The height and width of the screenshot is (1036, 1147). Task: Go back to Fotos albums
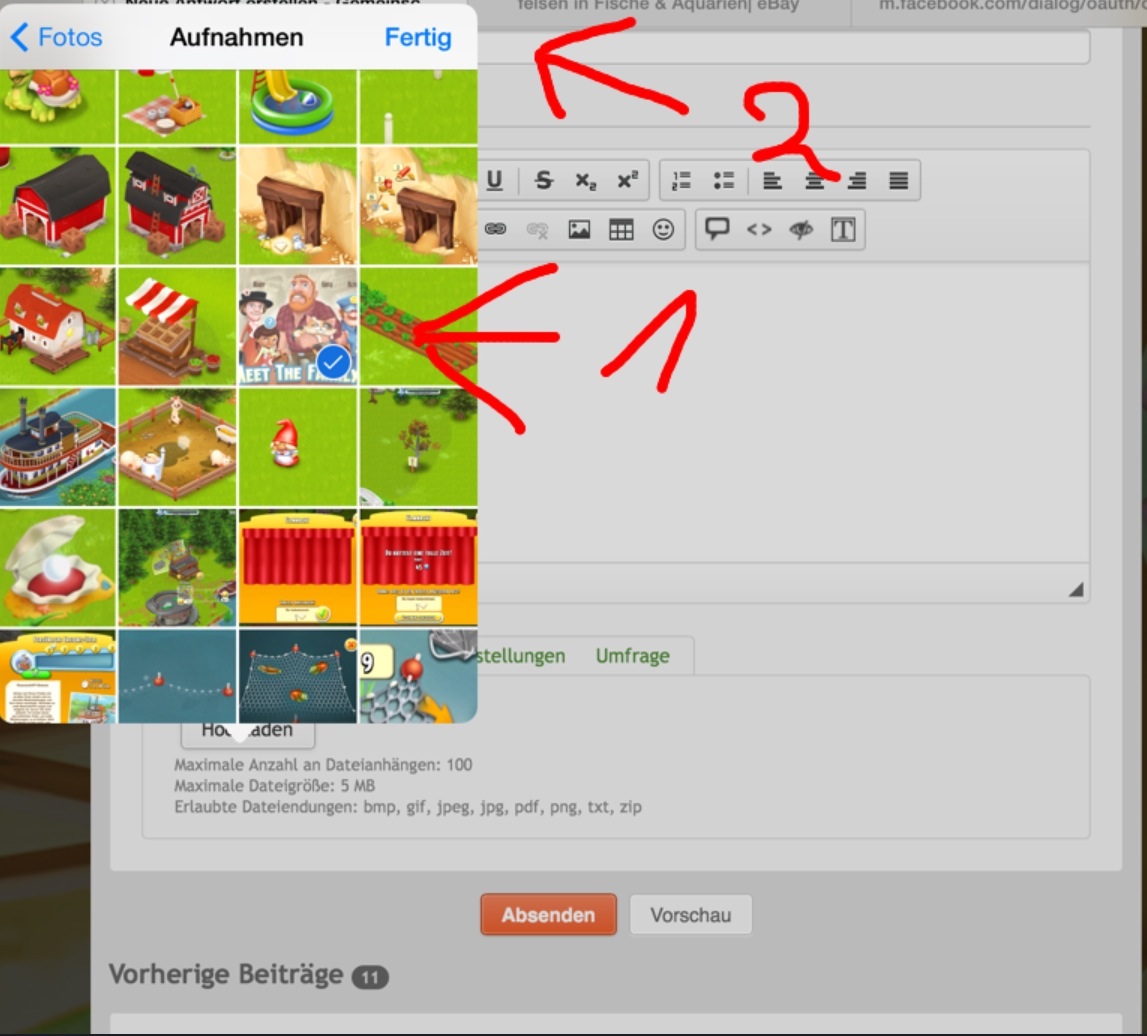click(56, 38)
